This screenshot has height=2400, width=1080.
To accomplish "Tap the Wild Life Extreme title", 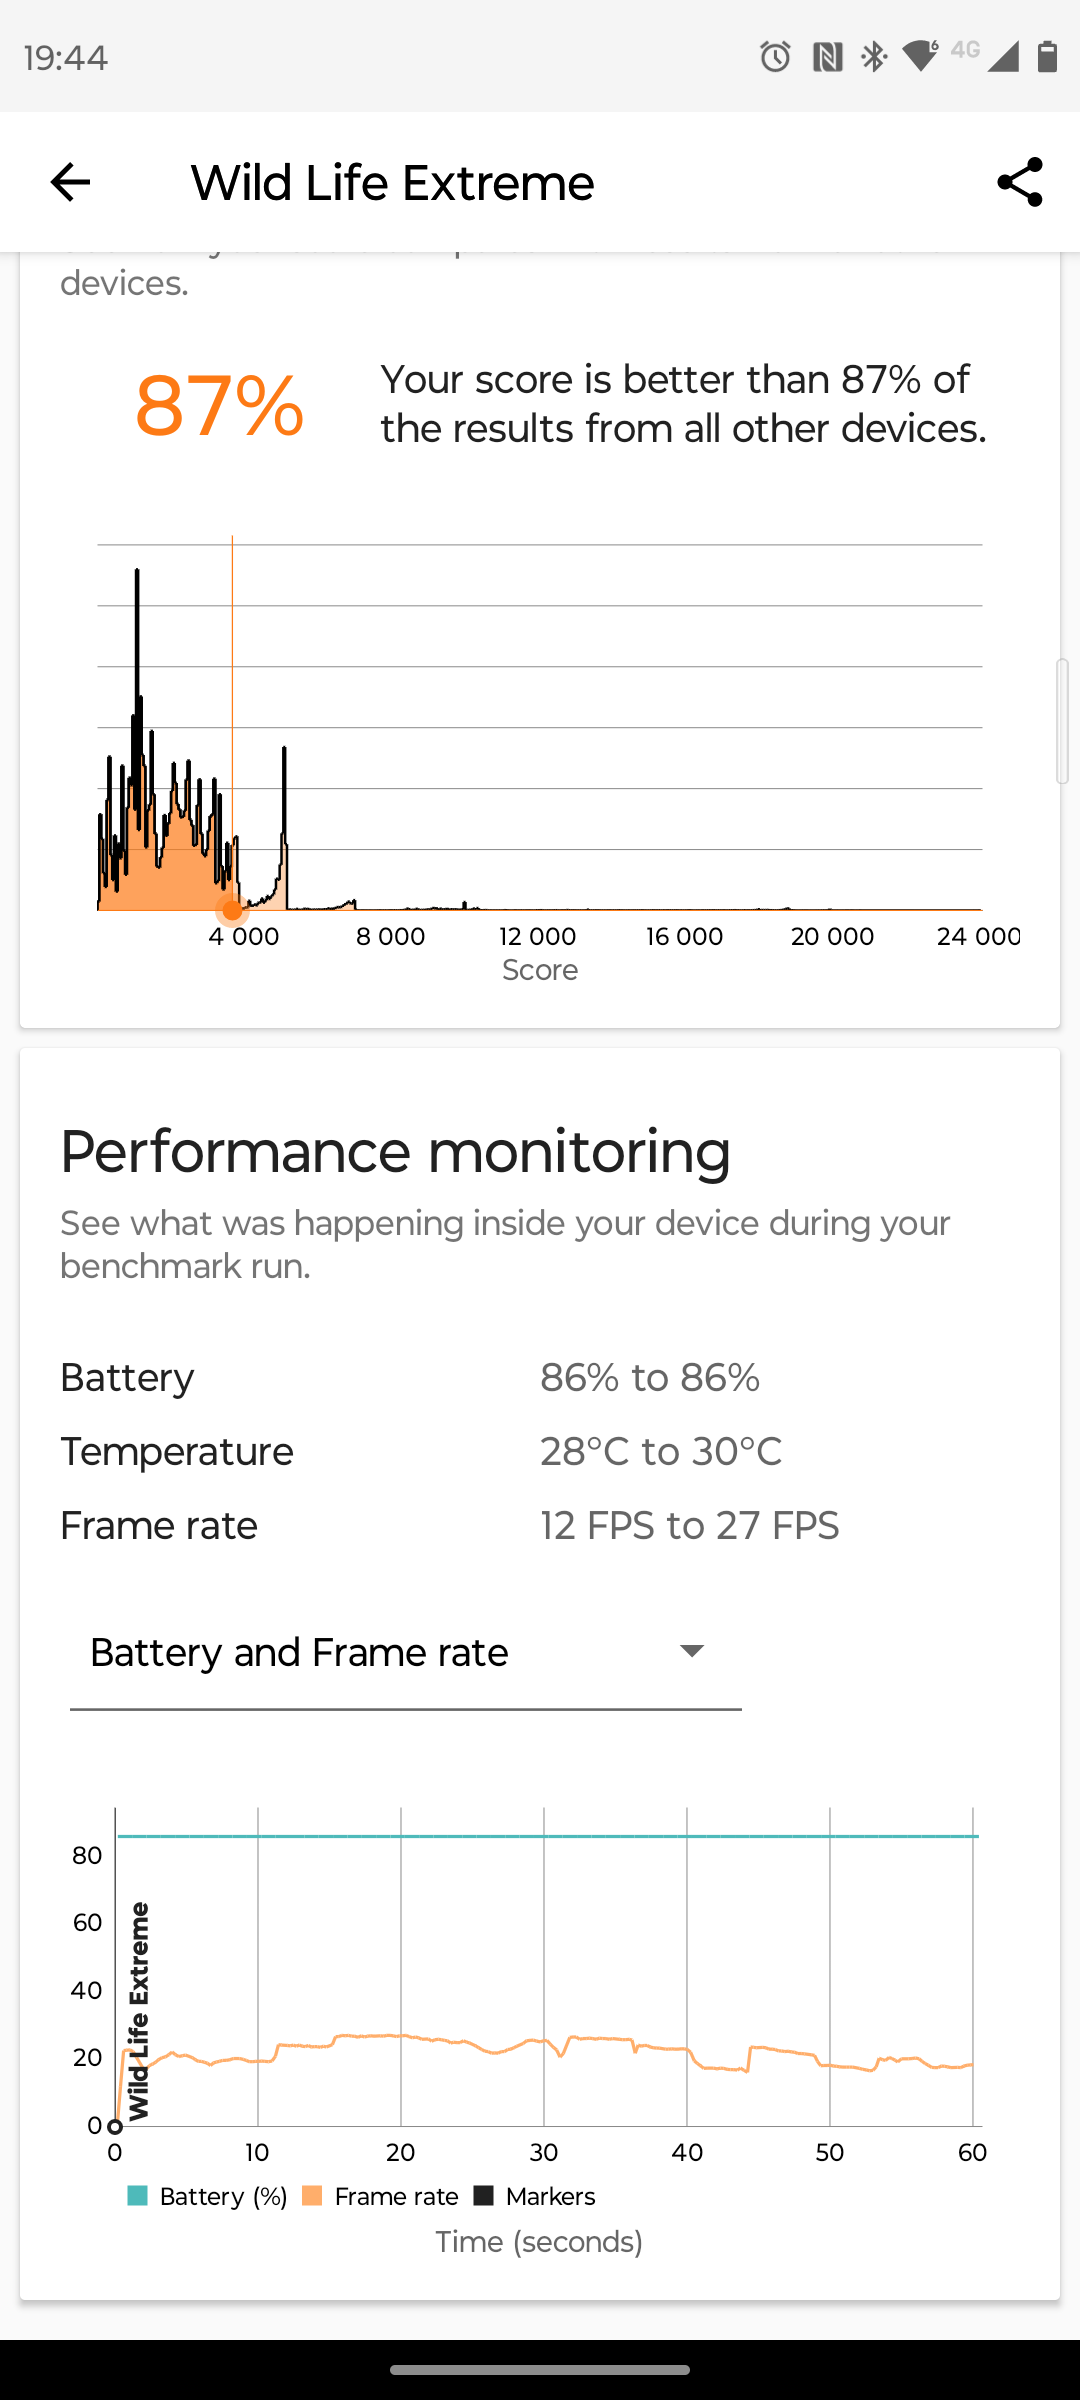I will tap(392, 183).
